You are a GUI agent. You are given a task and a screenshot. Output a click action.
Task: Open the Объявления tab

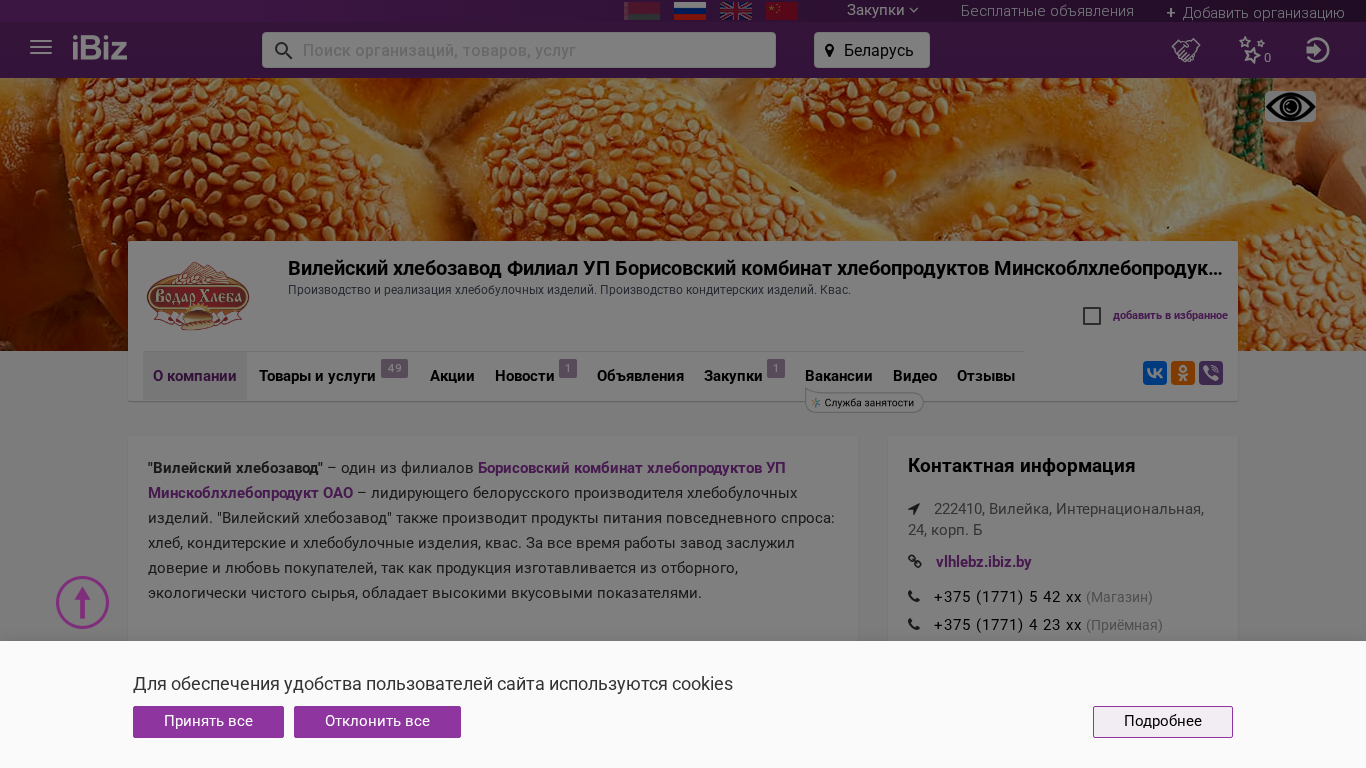click(x=640, y=376)
